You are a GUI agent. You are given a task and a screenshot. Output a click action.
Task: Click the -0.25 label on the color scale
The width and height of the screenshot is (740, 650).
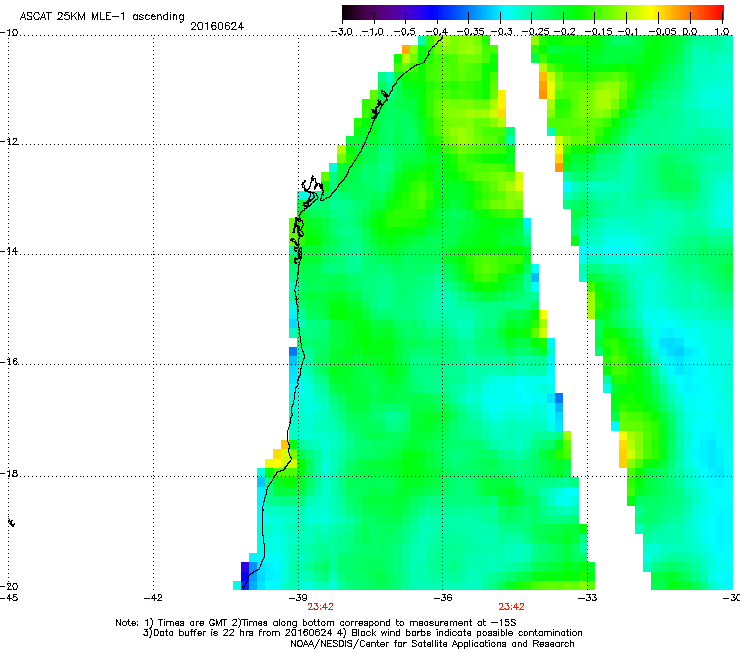[536, 32]
